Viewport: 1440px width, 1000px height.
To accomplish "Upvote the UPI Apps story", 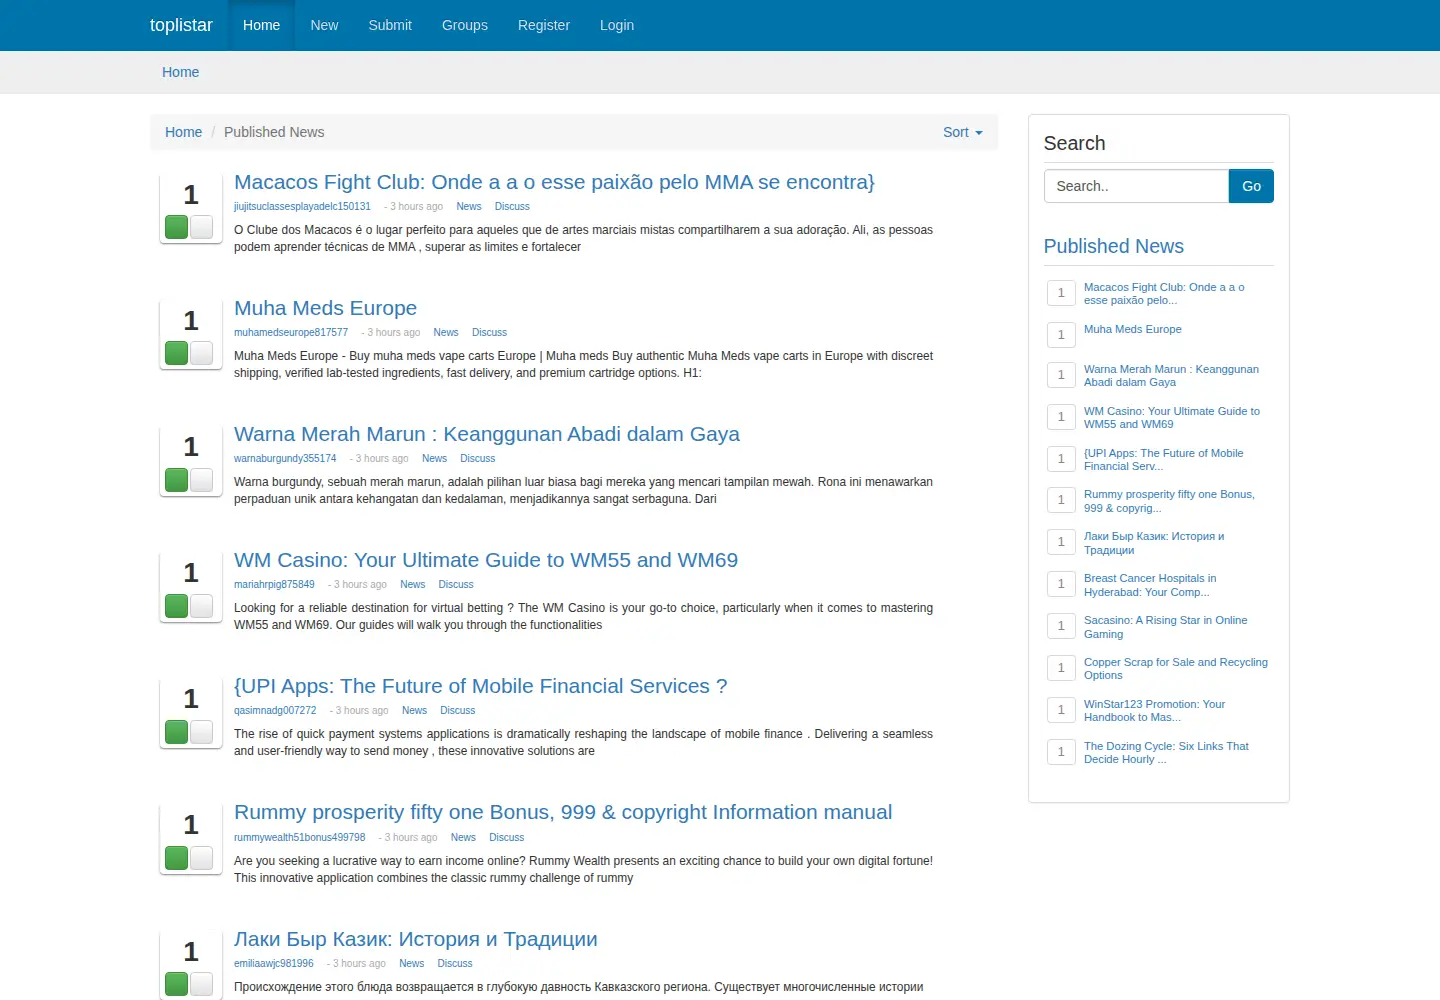I will pyautogui.click(x=177, y=732).
